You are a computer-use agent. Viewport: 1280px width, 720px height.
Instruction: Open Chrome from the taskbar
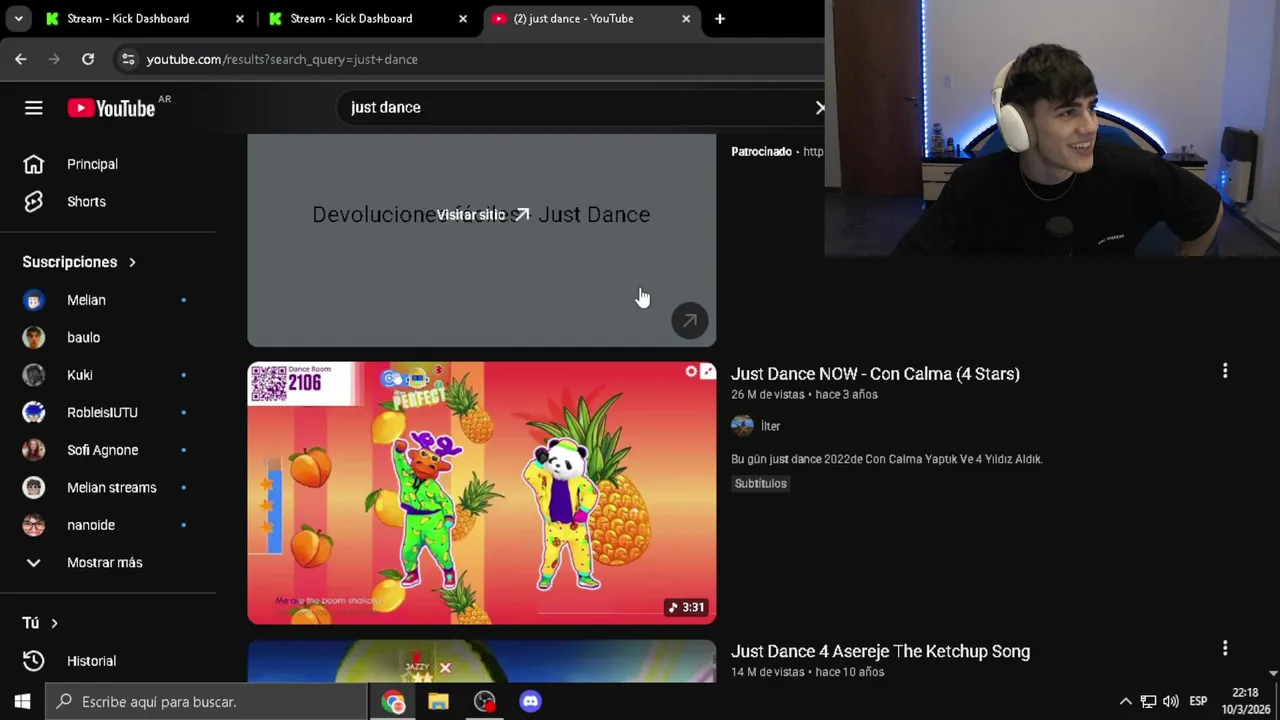click(393, 702)
